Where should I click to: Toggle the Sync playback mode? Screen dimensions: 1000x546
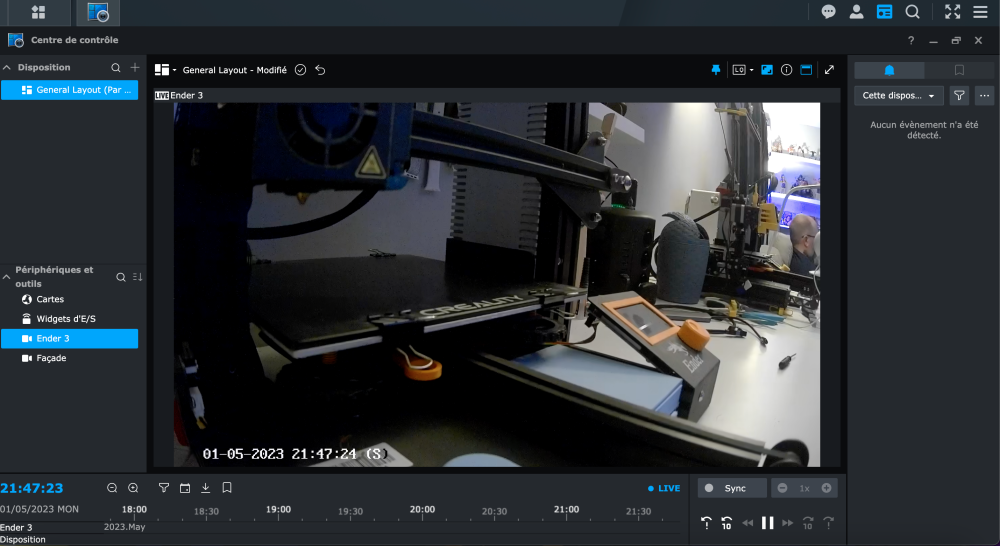(x=732, y=488)
